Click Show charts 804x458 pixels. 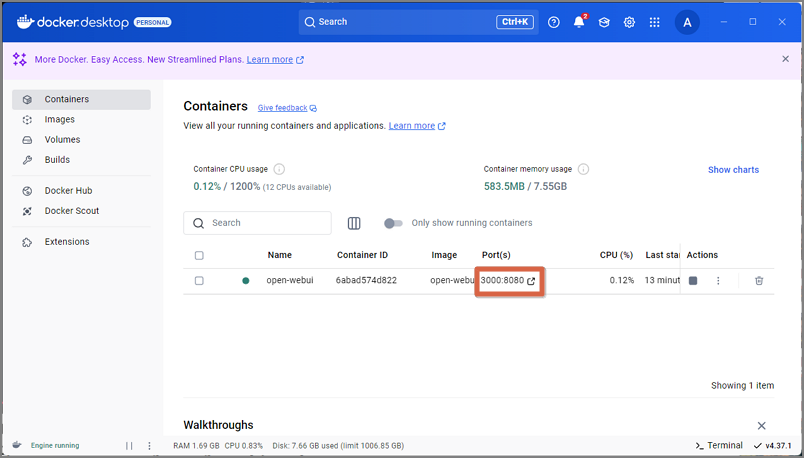[733, 170]
